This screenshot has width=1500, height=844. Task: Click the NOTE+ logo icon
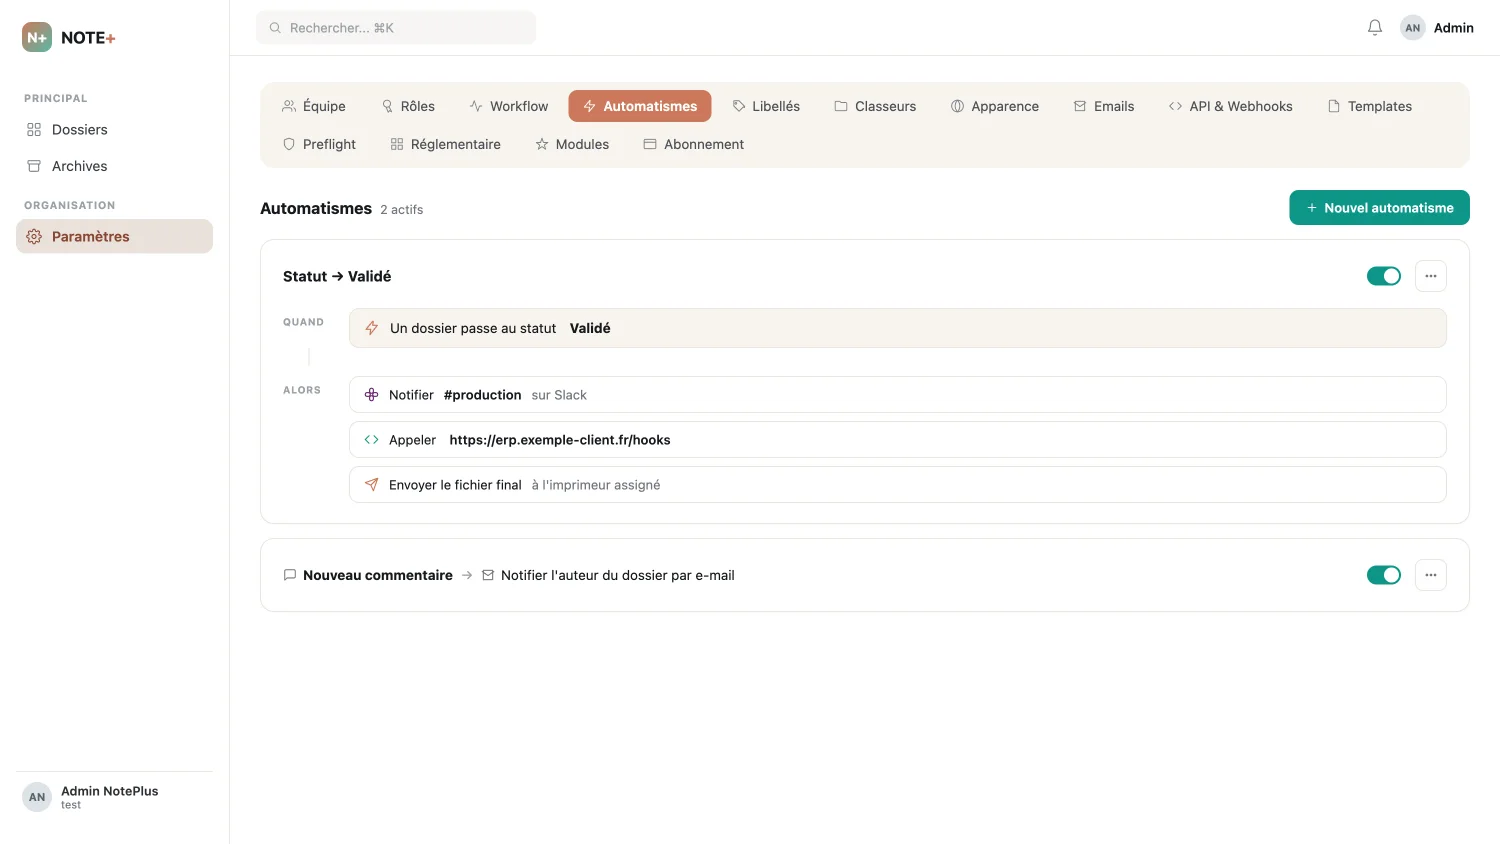point(37,37)
